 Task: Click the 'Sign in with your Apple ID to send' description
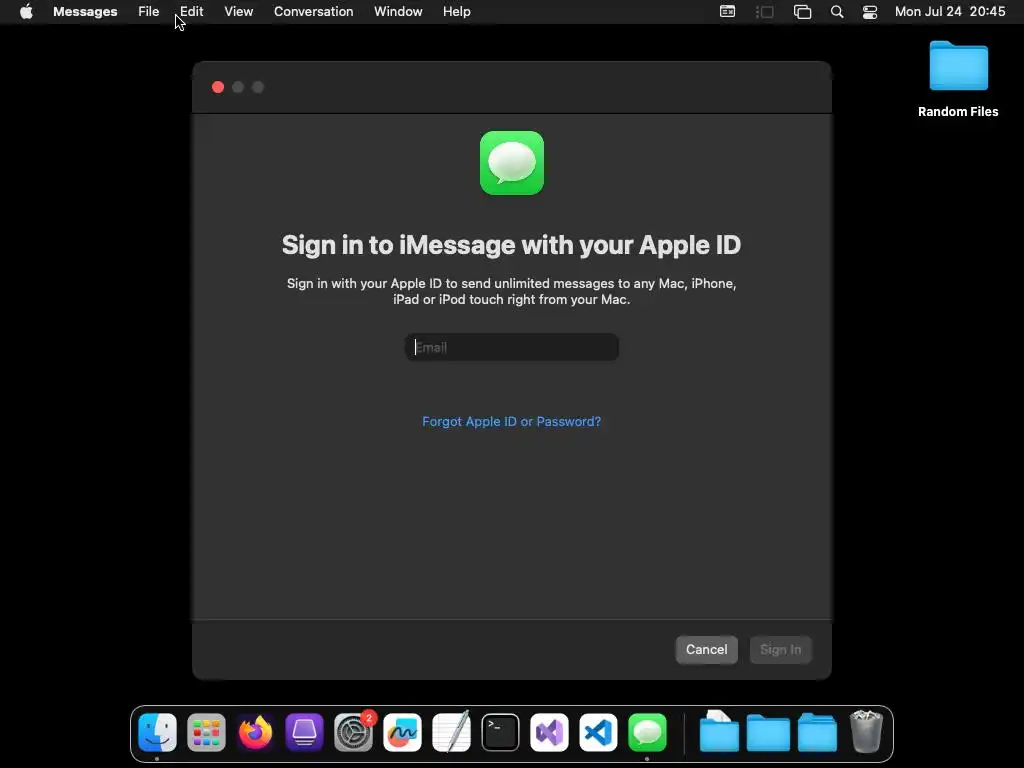tap(511, 291)
